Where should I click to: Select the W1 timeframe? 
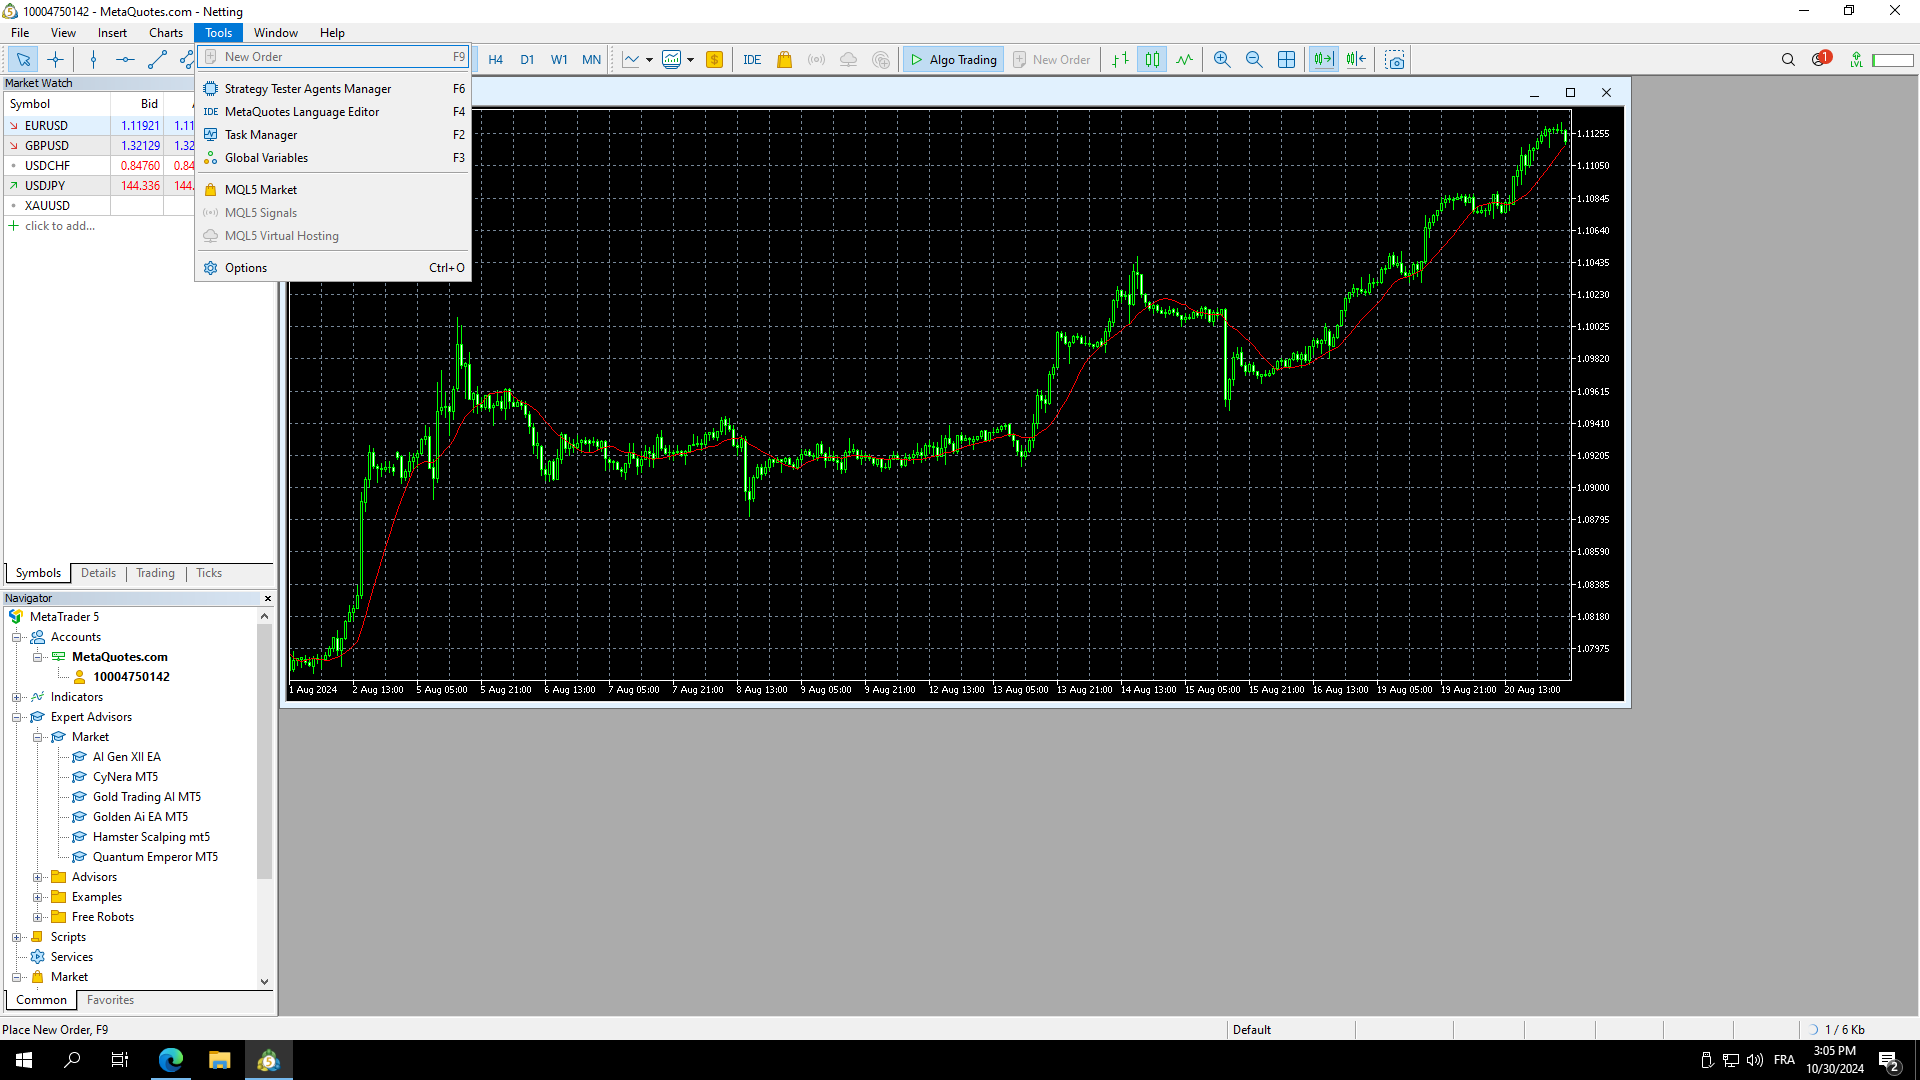559,60
